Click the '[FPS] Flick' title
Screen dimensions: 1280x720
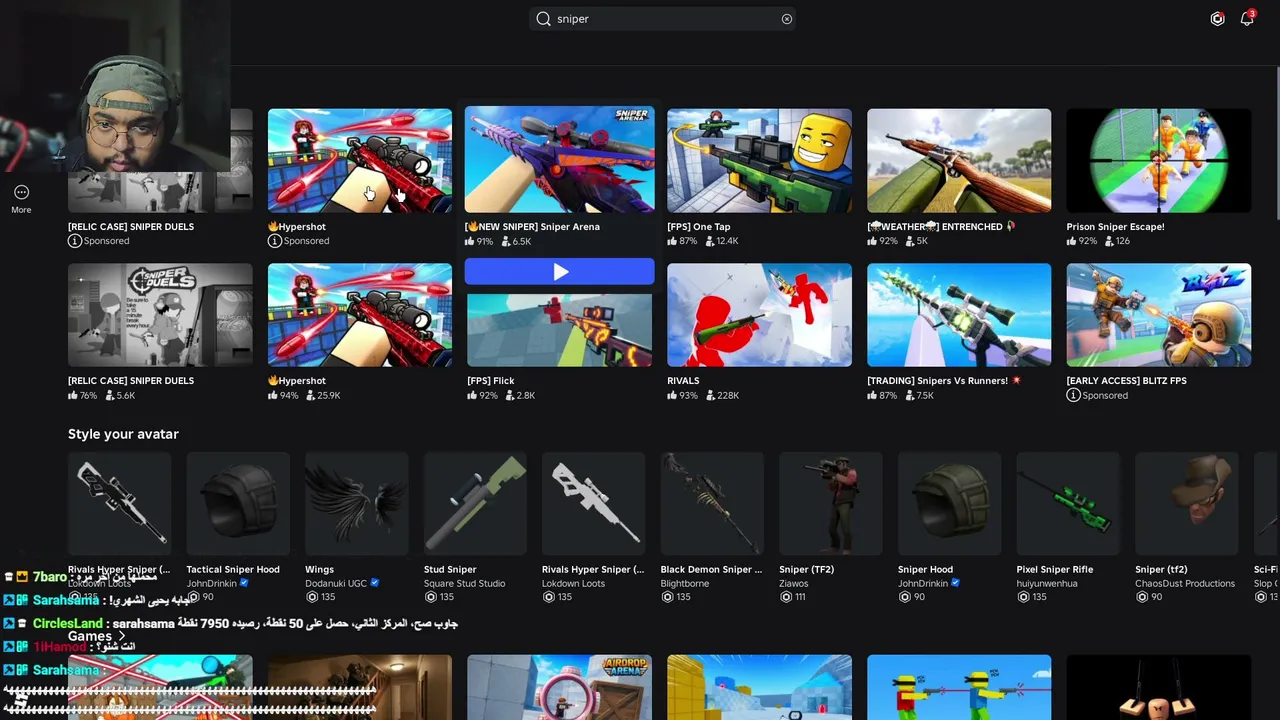pyautogui.click(x=491, y=381)
